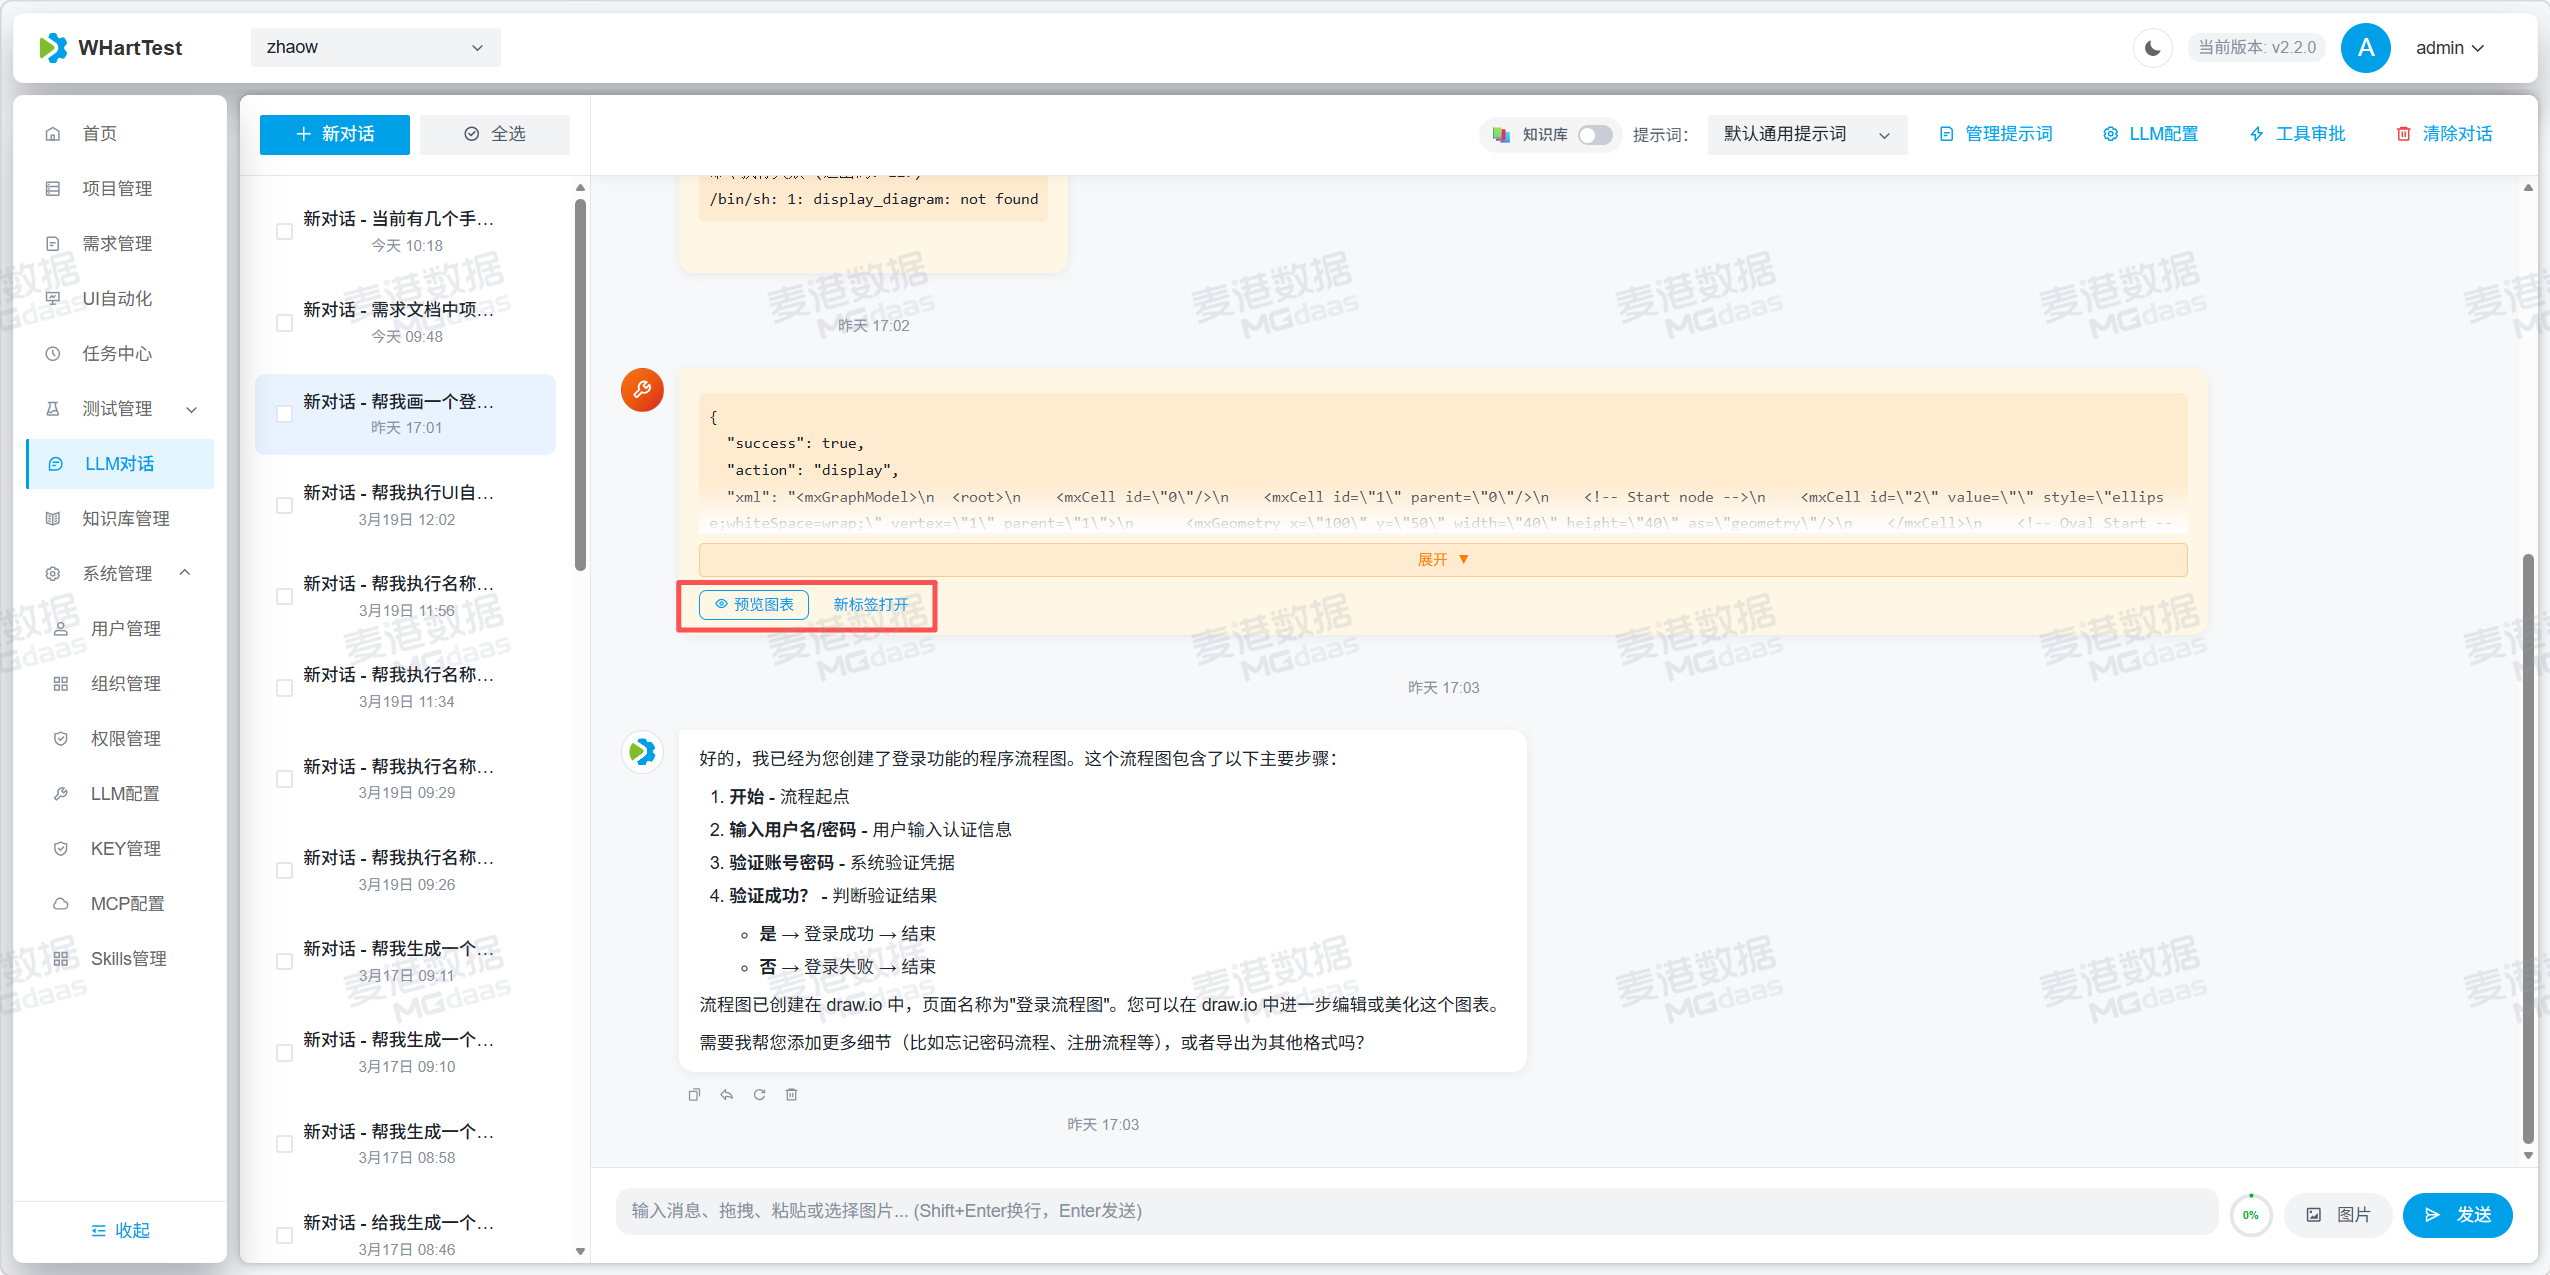Open the zhaow project dropdown

click(375, 48)
